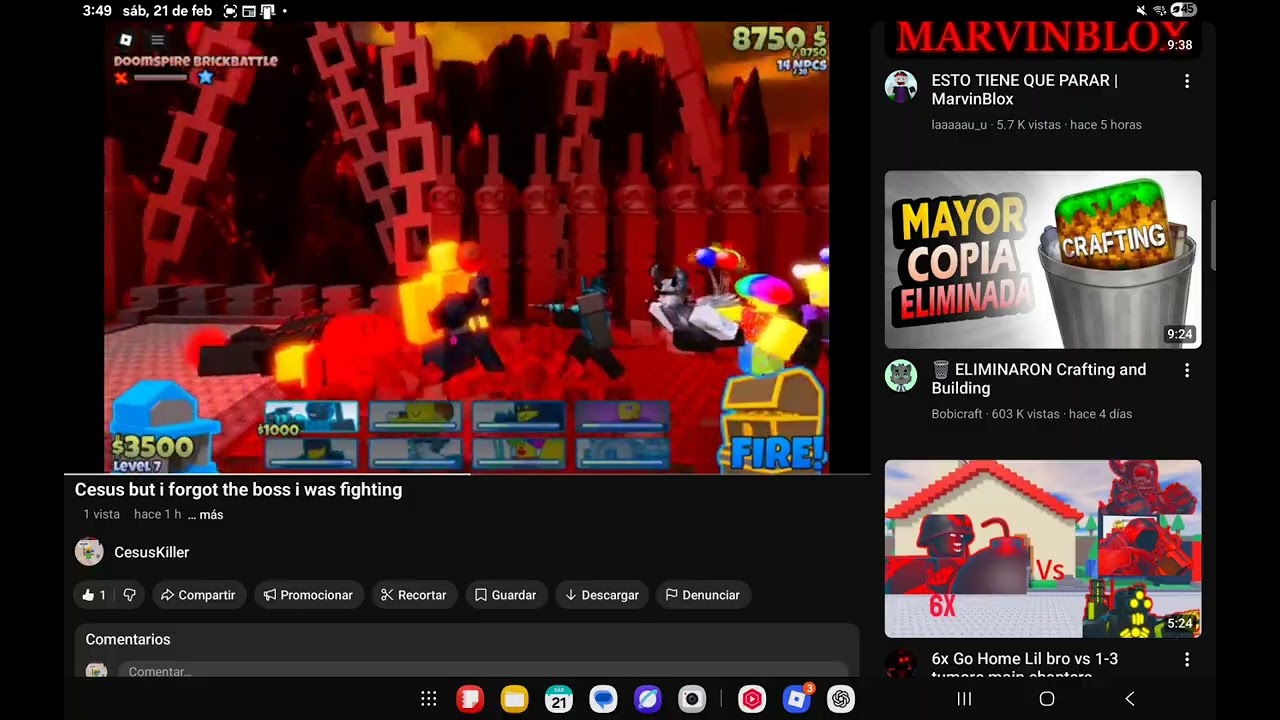Open the yellow files app in taskbar
This screenshot has height=720, width=1280.
pyautogui.click(x=514, y=699)
